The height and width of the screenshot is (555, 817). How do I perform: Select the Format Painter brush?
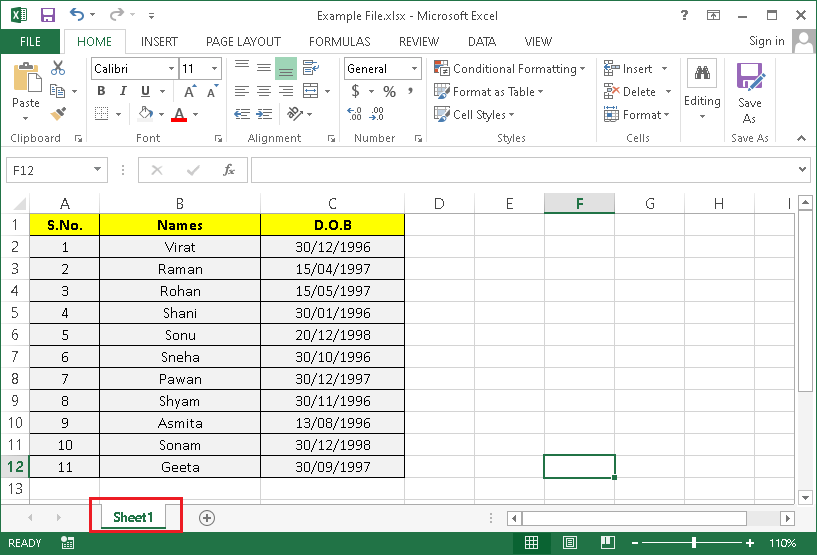[x=58, y=114]
